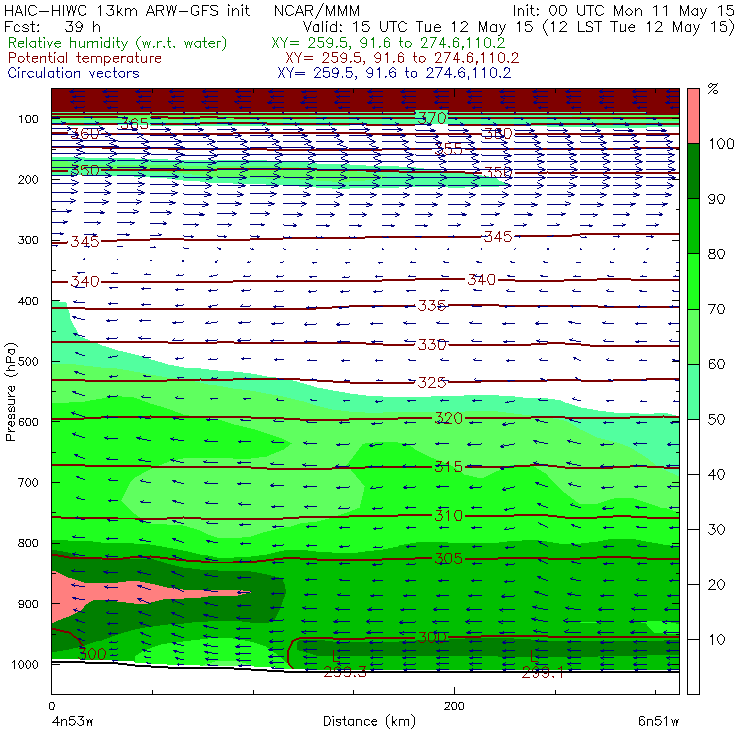Screen dimensions: 740x740
Task: Click the colorbar tick label '10'
Action: tap(716, 640)
